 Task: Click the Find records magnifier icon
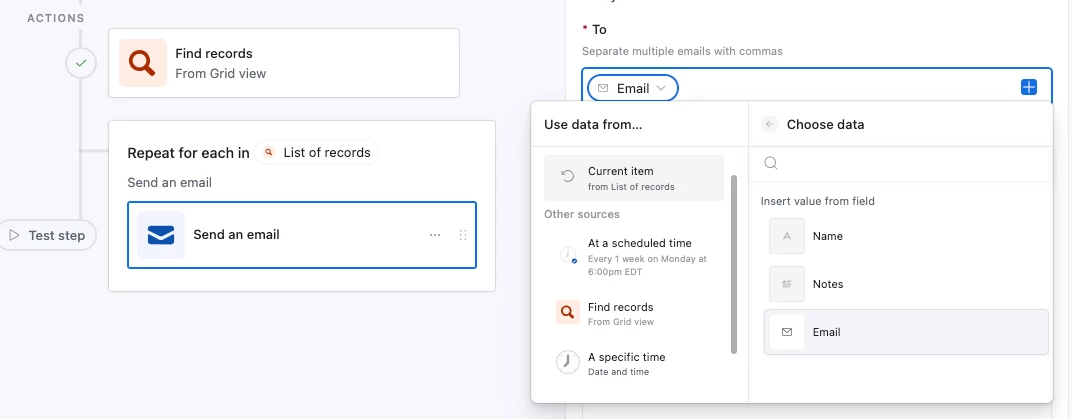coord(143,63)
